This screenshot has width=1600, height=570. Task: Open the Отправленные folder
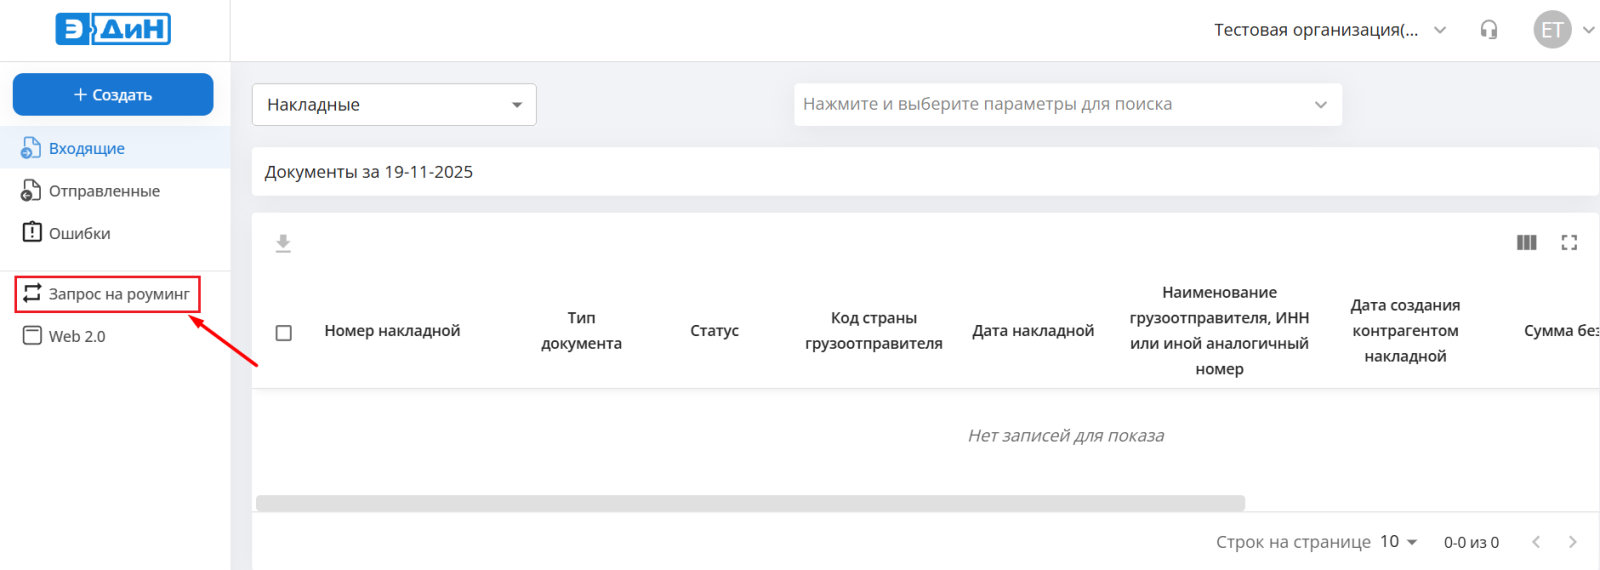click(x=104, y=191)
